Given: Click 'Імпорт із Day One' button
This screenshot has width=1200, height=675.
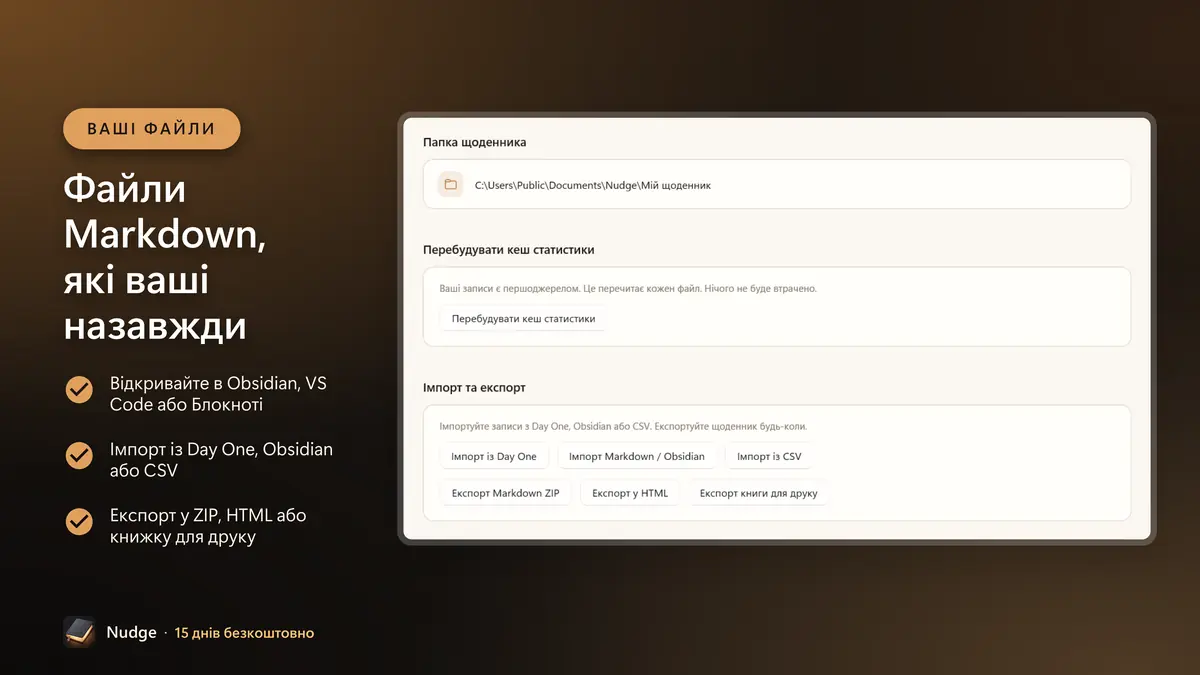Looking at the screenshot, I should tap(494, 456).
